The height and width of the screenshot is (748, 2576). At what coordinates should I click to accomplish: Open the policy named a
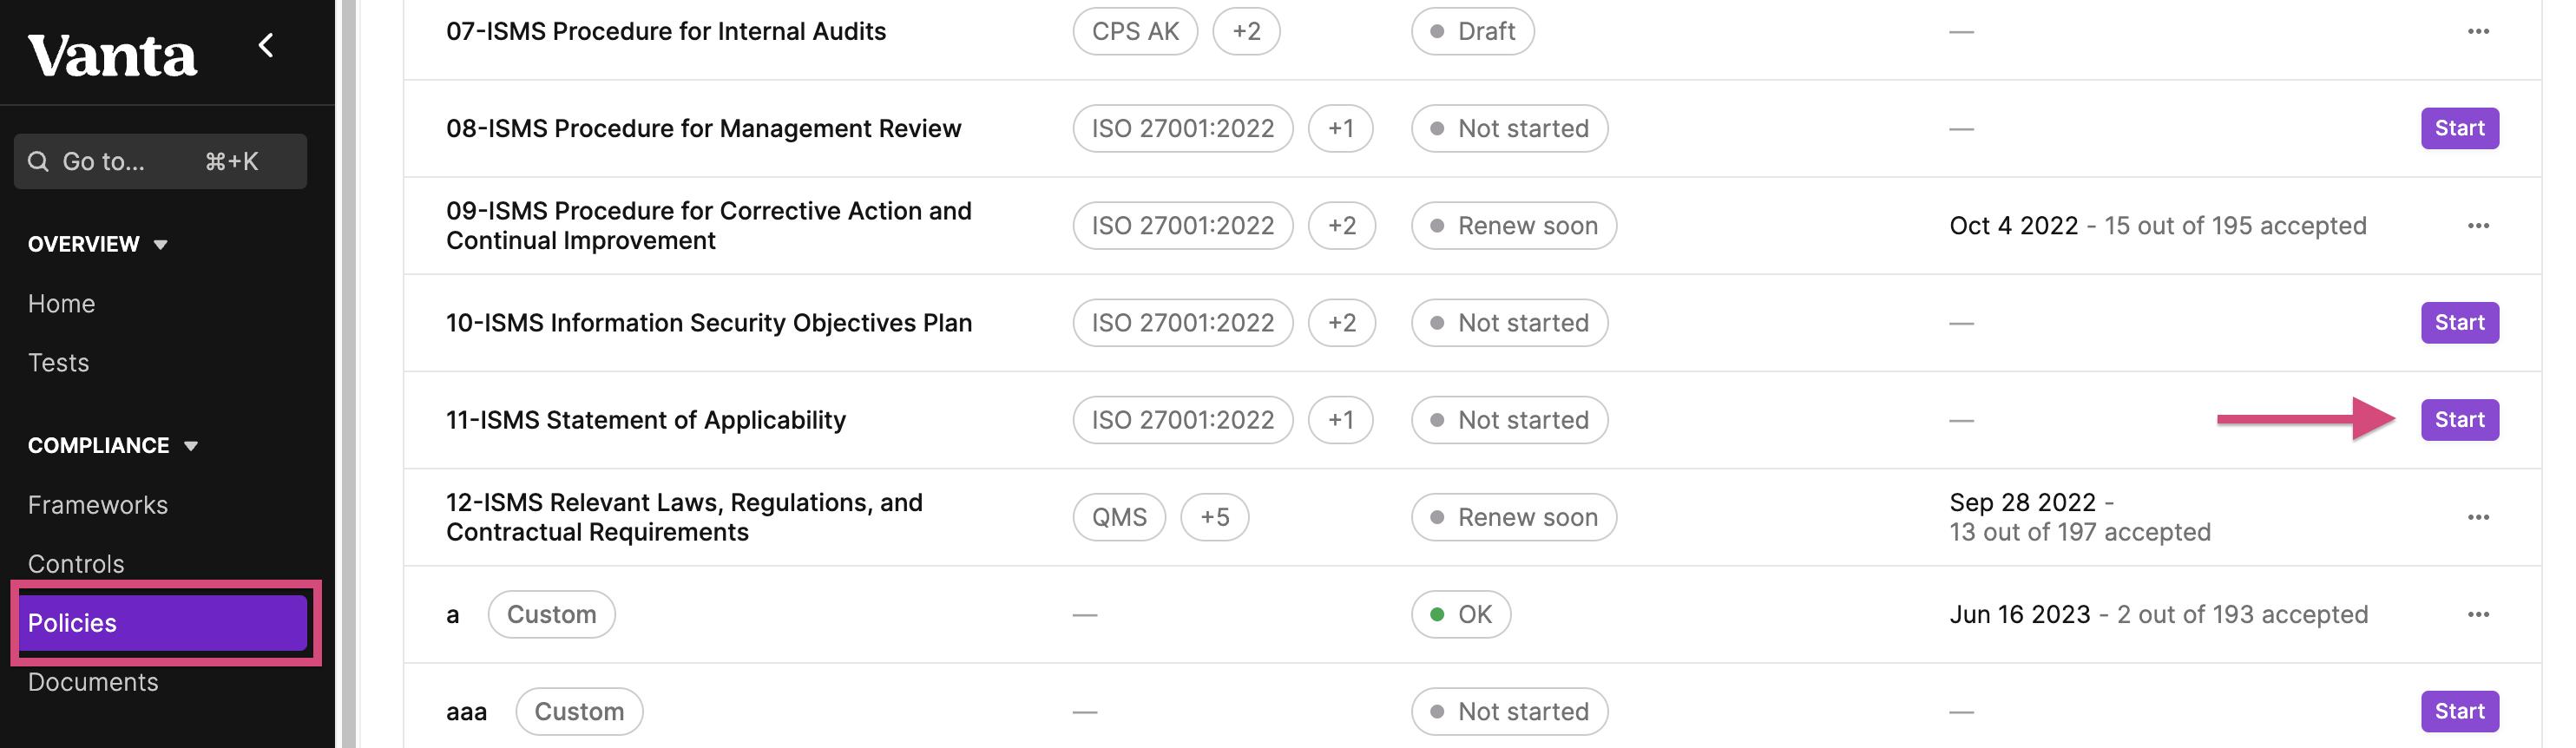click(453, 615)
